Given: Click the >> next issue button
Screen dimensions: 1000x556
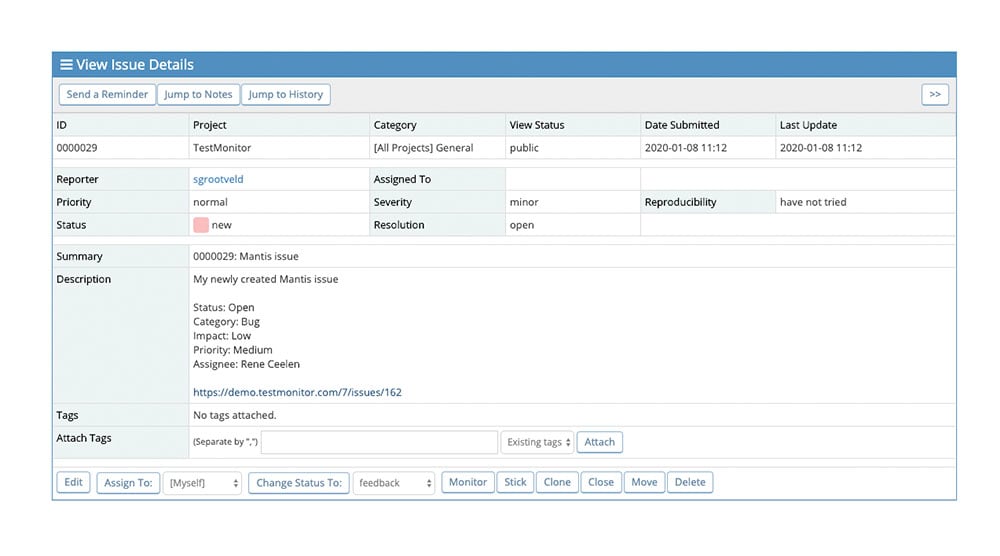Looking at the screenshot, I should (x=934, y=94).
